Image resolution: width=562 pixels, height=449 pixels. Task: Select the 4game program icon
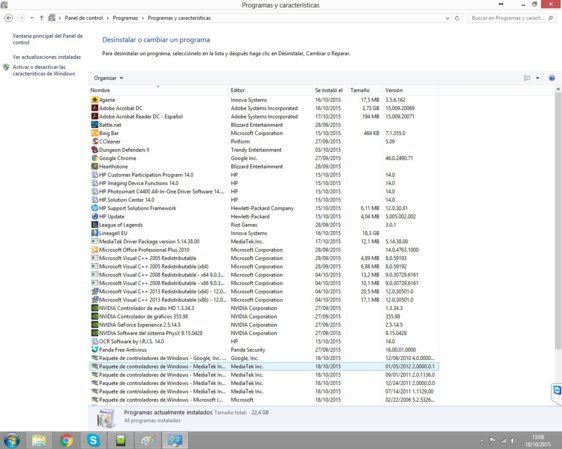95,100
